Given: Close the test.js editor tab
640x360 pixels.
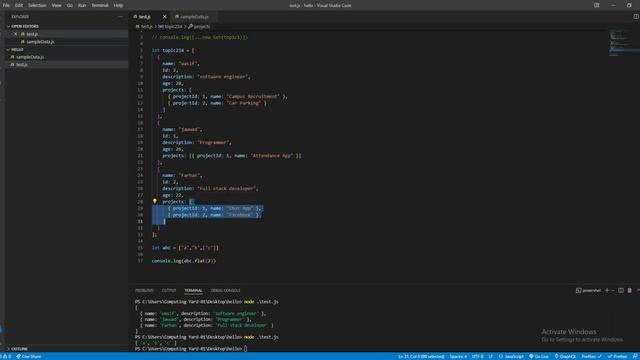Looking at the screenshot, I should pyautogui.click(x=164, y=17).
